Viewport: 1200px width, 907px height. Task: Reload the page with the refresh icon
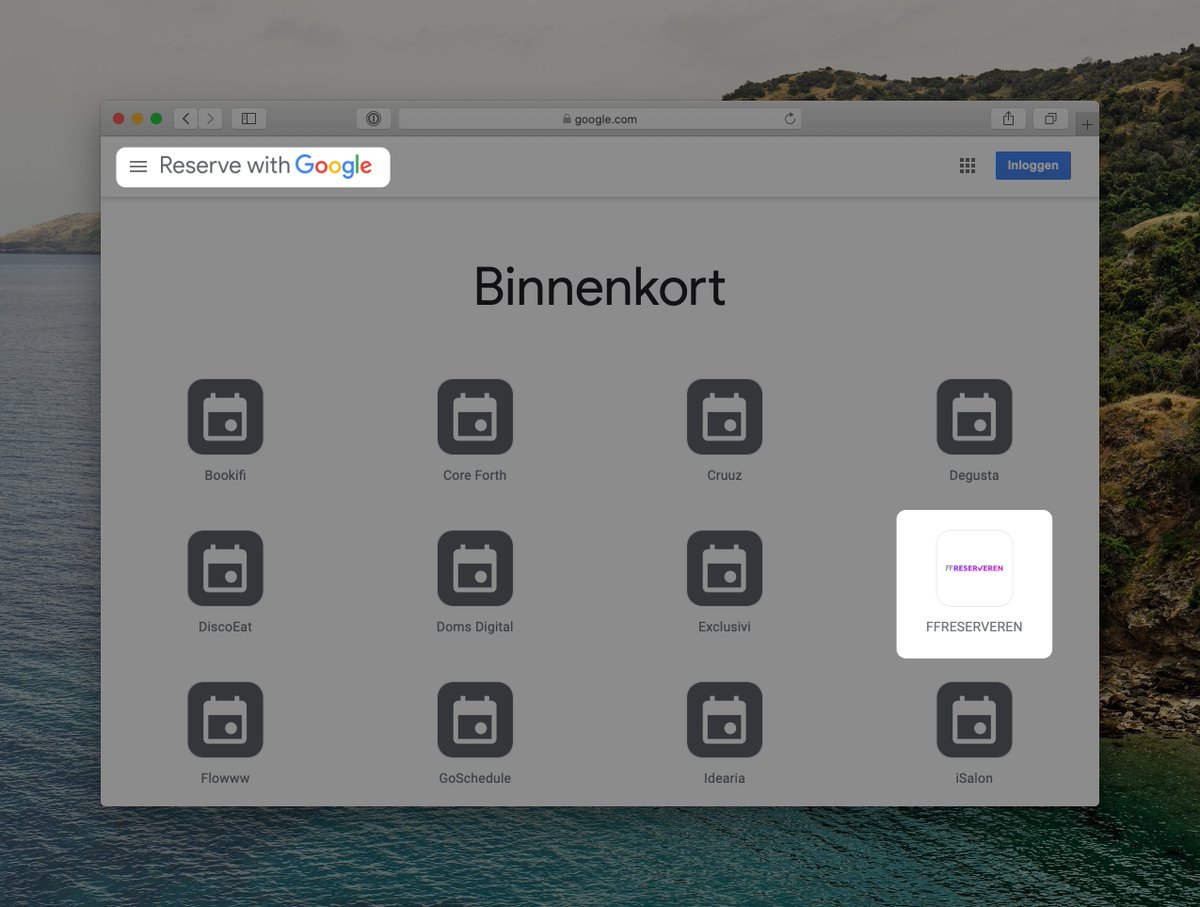(x=790, y=119)
